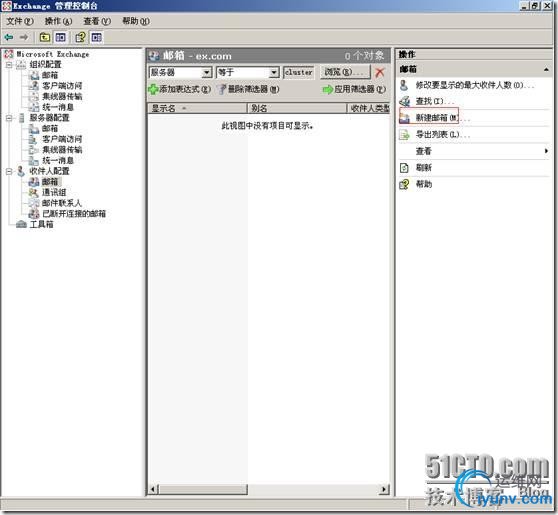Open the 帮助 menu
The image size is (558, 515).
[x=136, y=21]
